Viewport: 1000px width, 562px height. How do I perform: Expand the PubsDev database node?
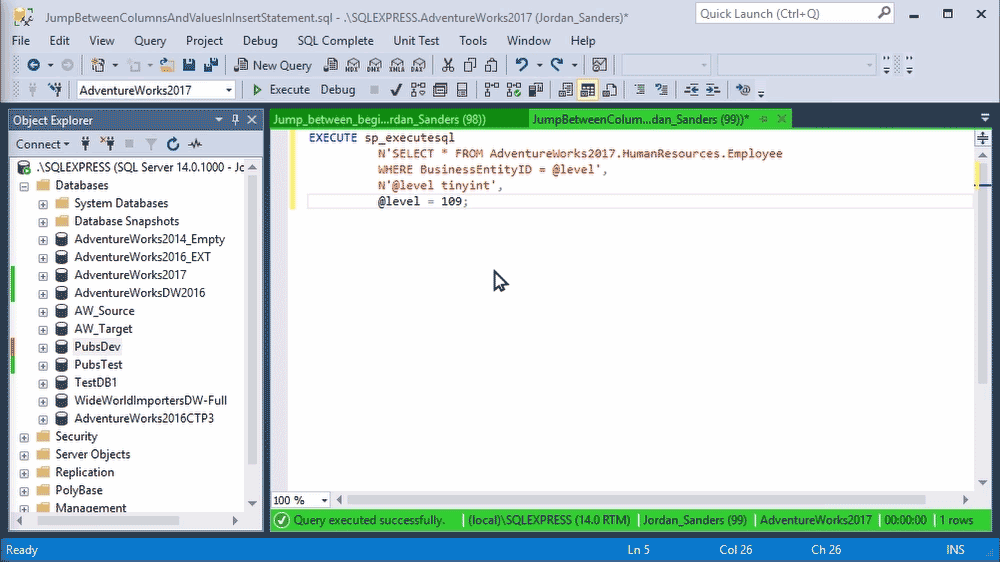coord(43,348)
